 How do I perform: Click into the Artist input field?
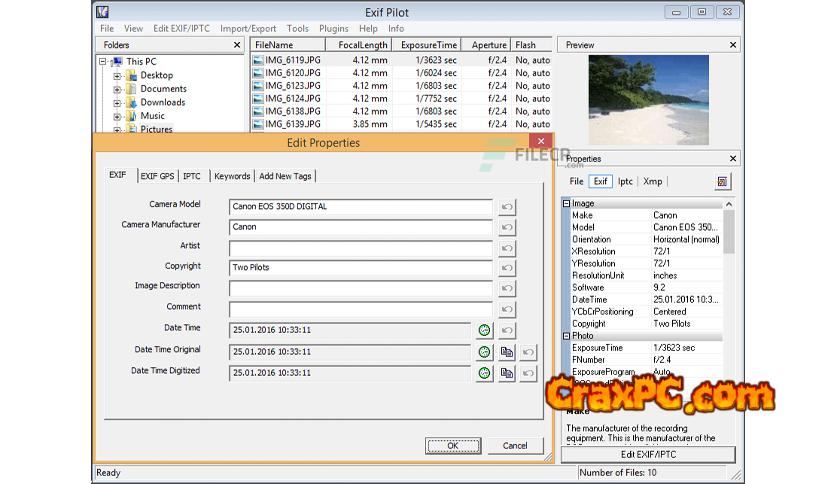point(360,248)
